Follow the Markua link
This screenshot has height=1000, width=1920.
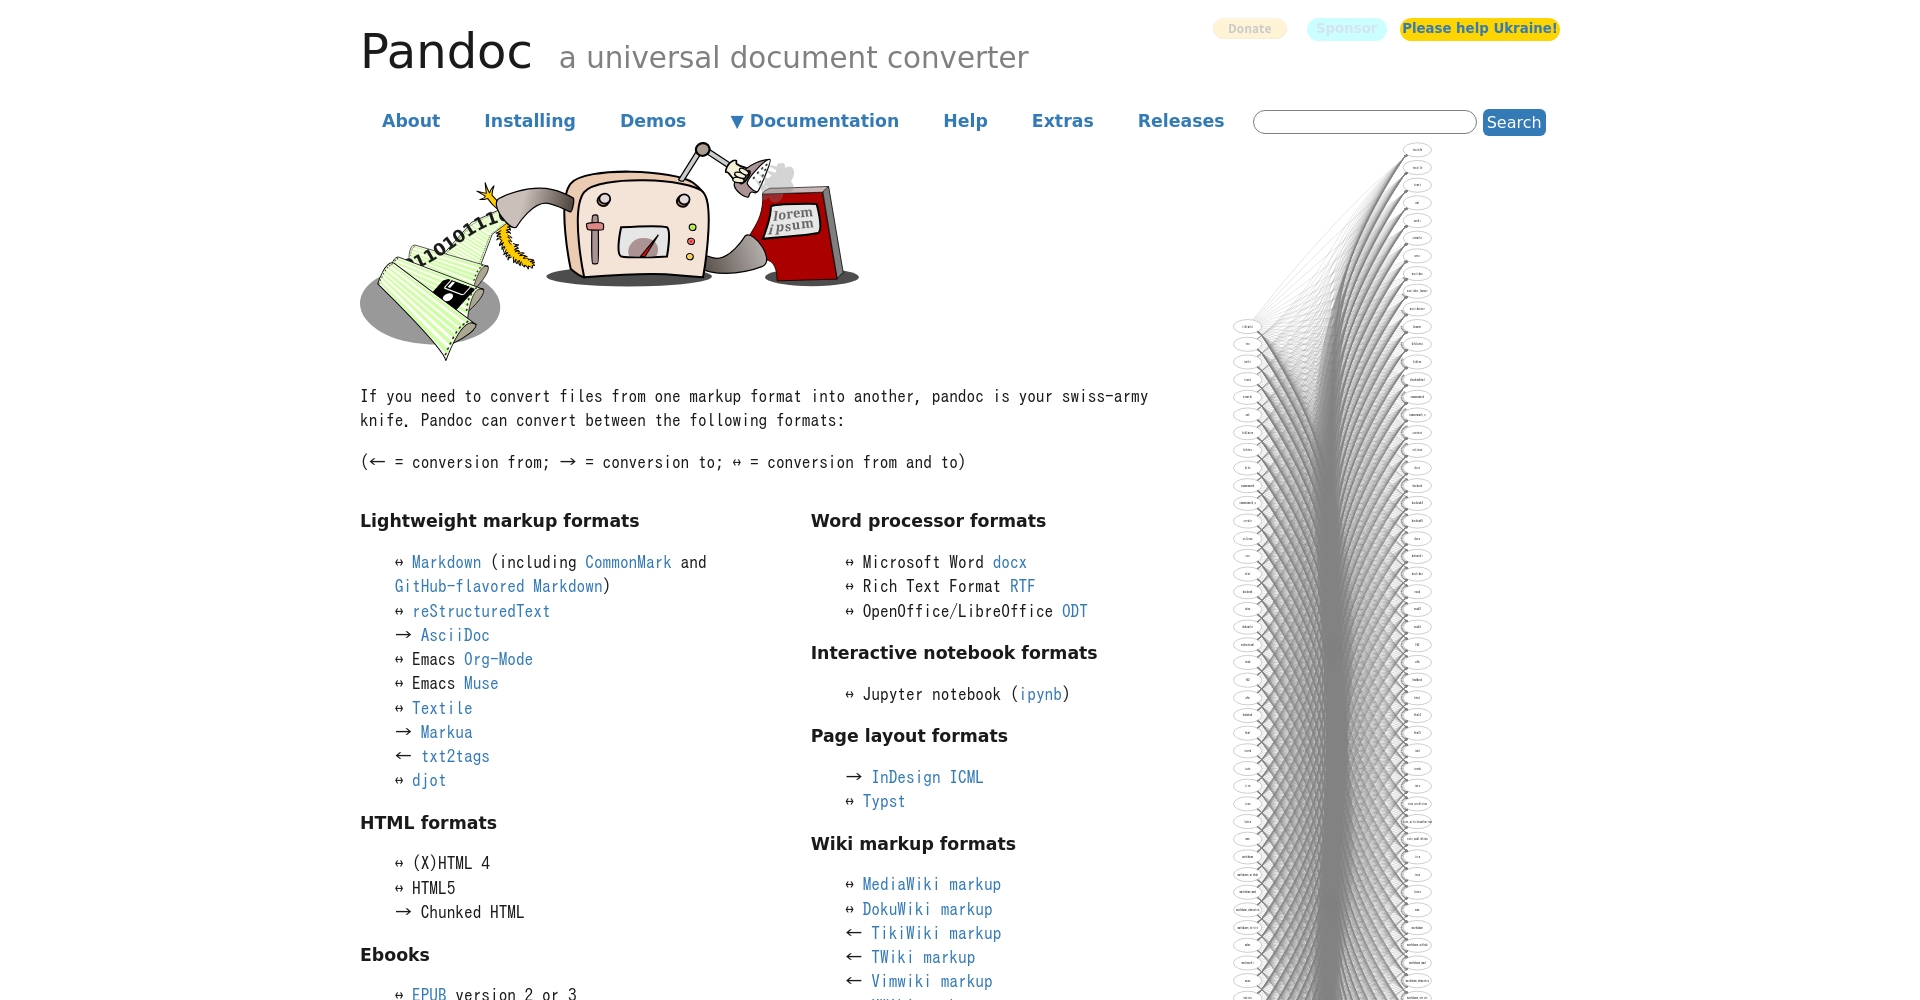(446, 732)
